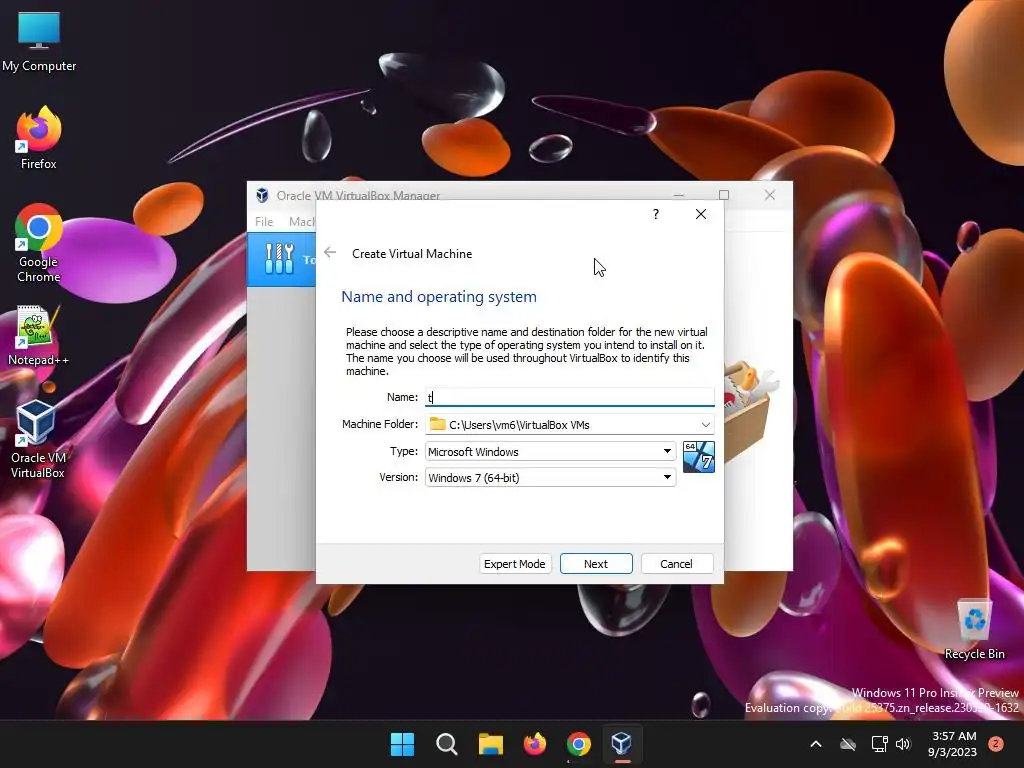
Task: Open Google Chrome desktop shortcut
Action: tap(39, 243)
